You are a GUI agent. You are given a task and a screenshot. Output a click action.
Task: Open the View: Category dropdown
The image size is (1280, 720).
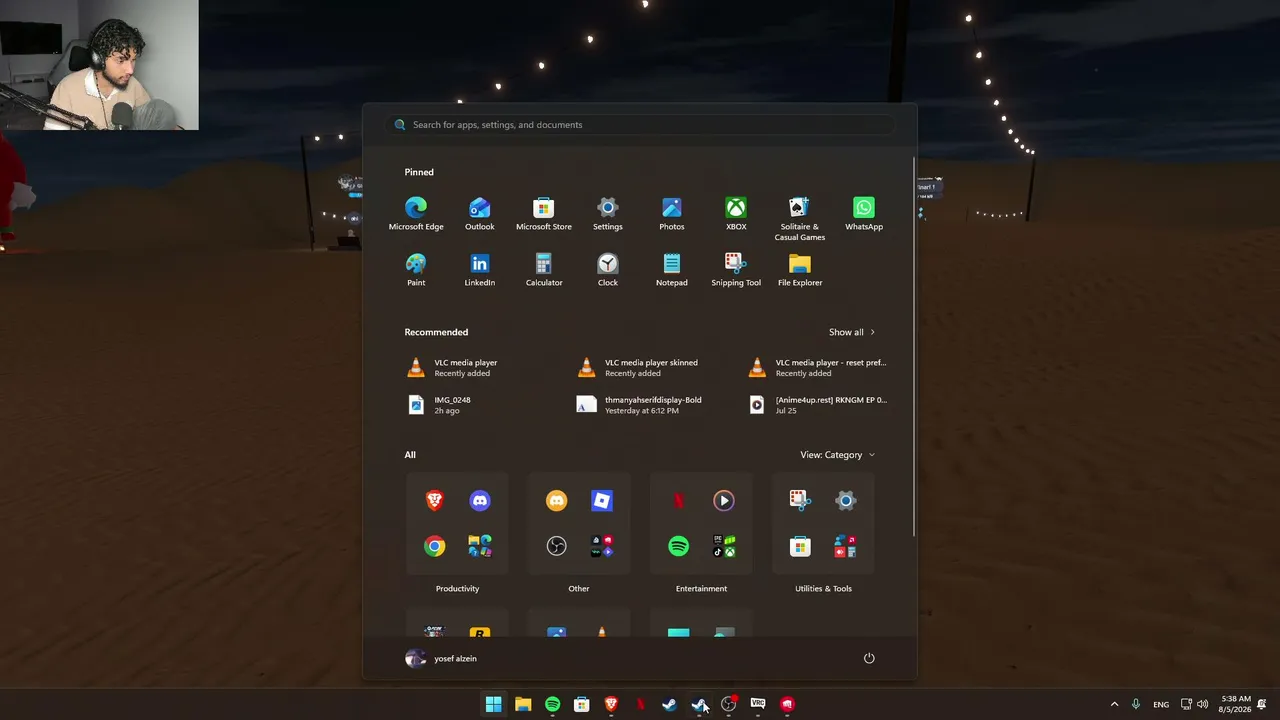(x=838, y=455)
